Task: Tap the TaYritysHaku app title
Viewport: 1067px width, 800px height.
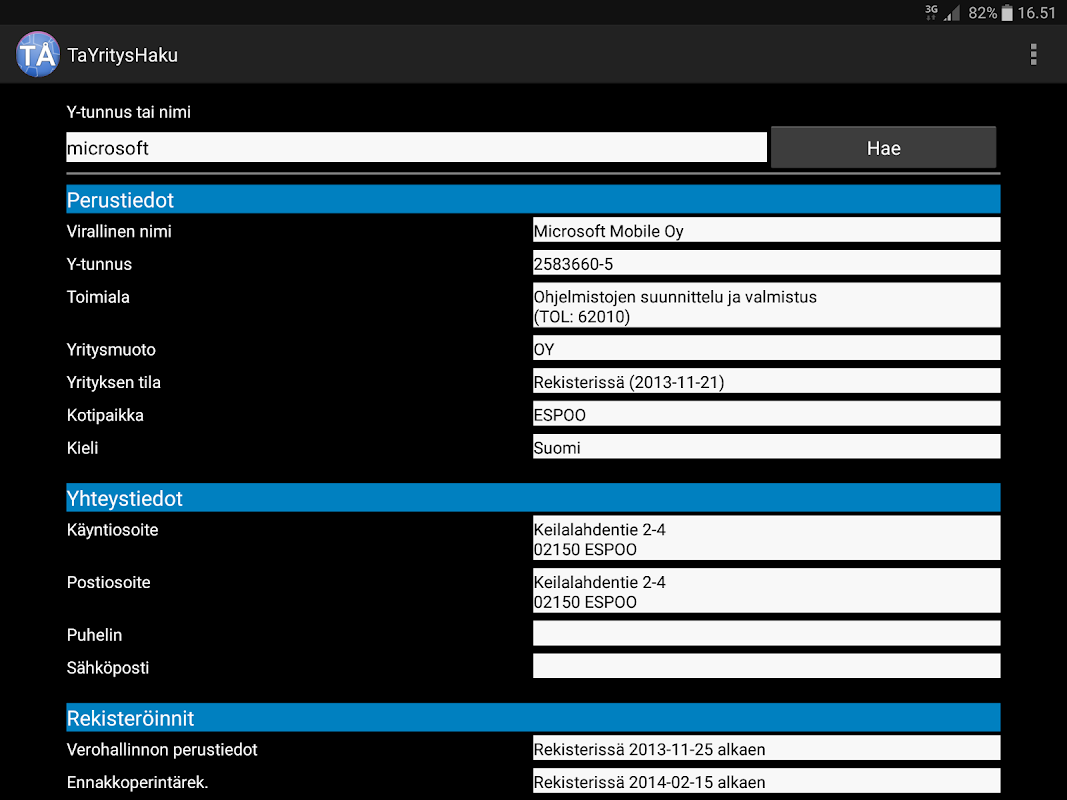Action: point(122,55)
